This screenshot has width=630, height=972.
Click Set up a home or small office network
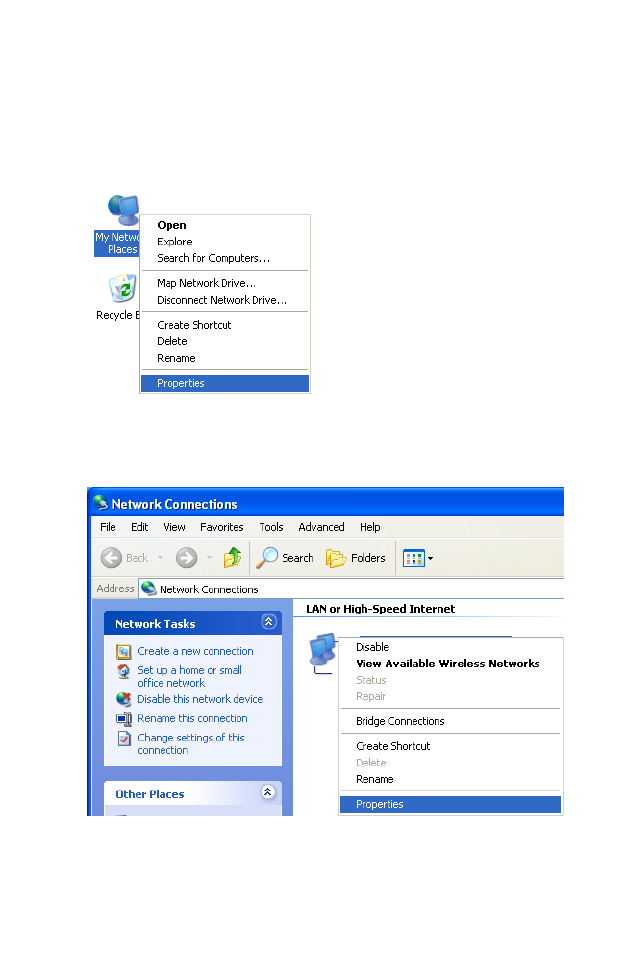pyautogui.click(x=190, y=676)
